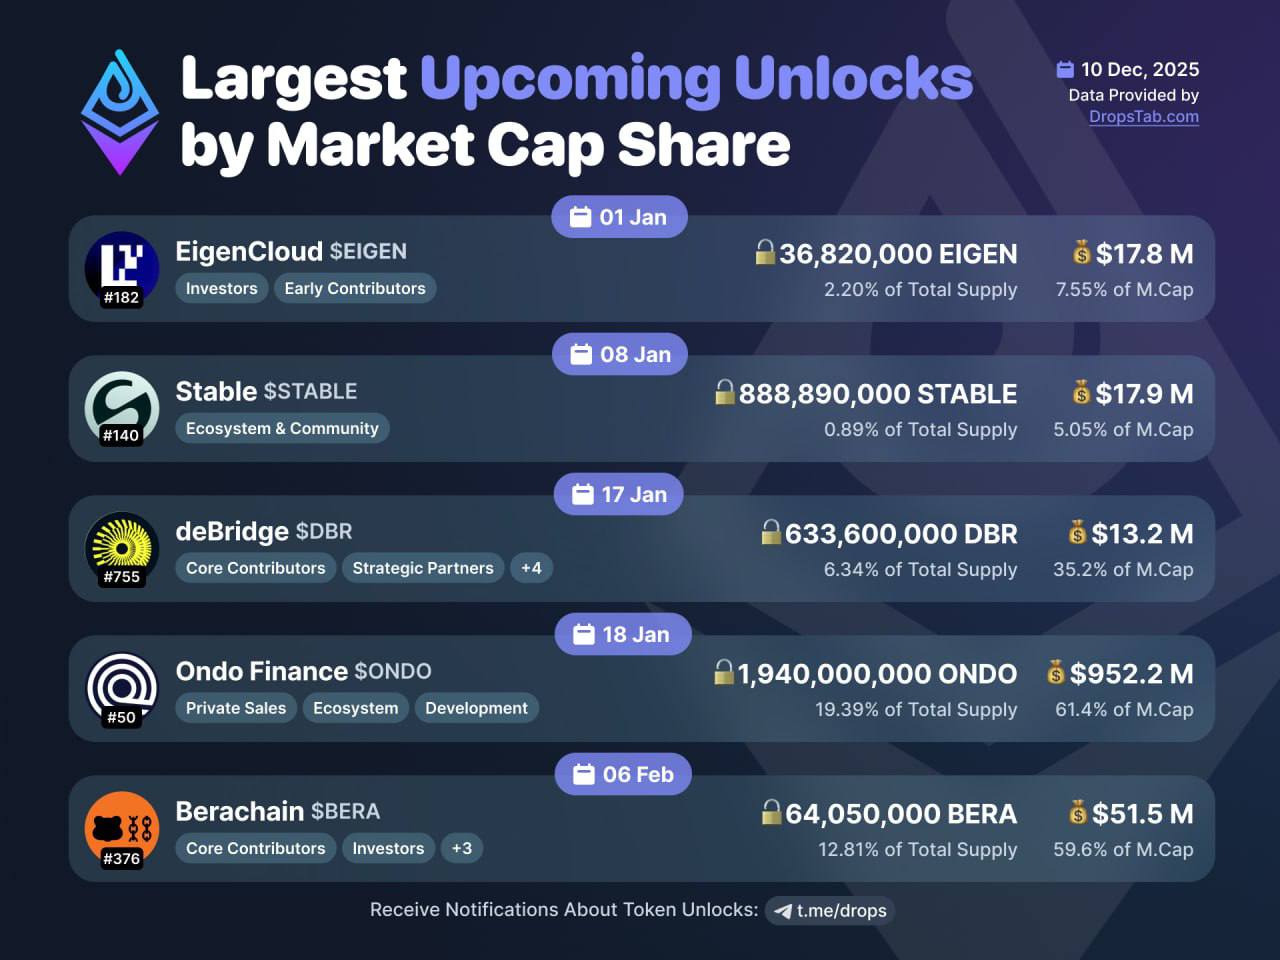1280x960 pixels.
Task: Select the 01 Jan date badge
Action: (619, 217)
